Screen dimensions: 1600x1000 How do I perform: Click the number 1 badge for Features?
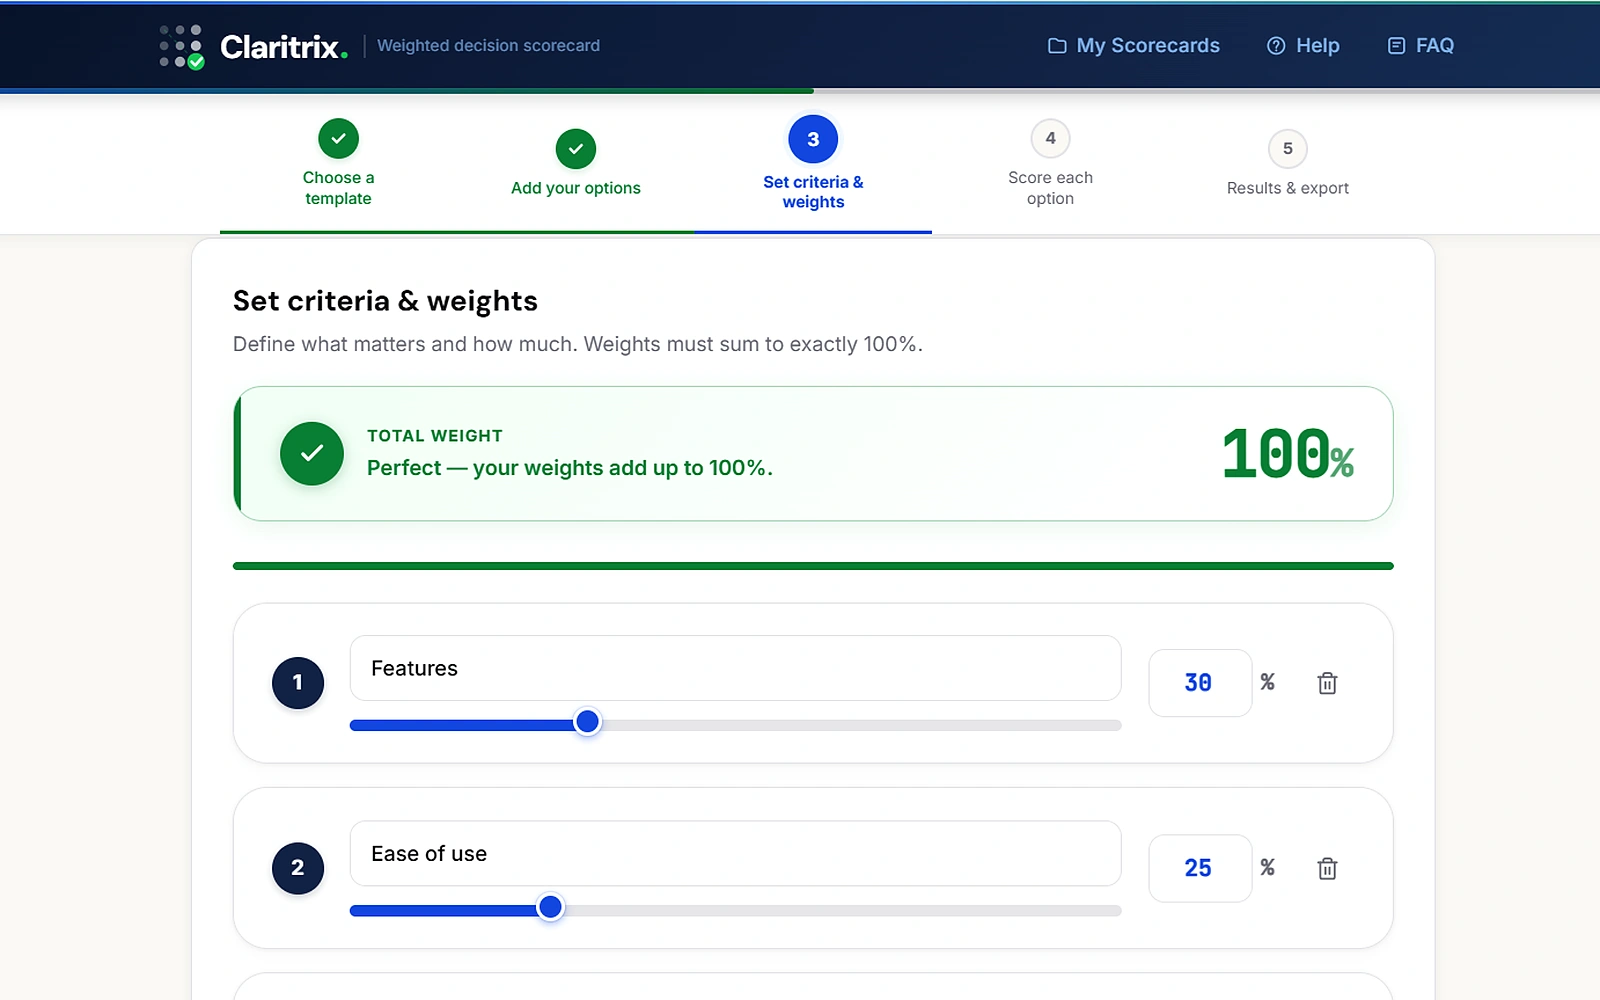(298, 683)
